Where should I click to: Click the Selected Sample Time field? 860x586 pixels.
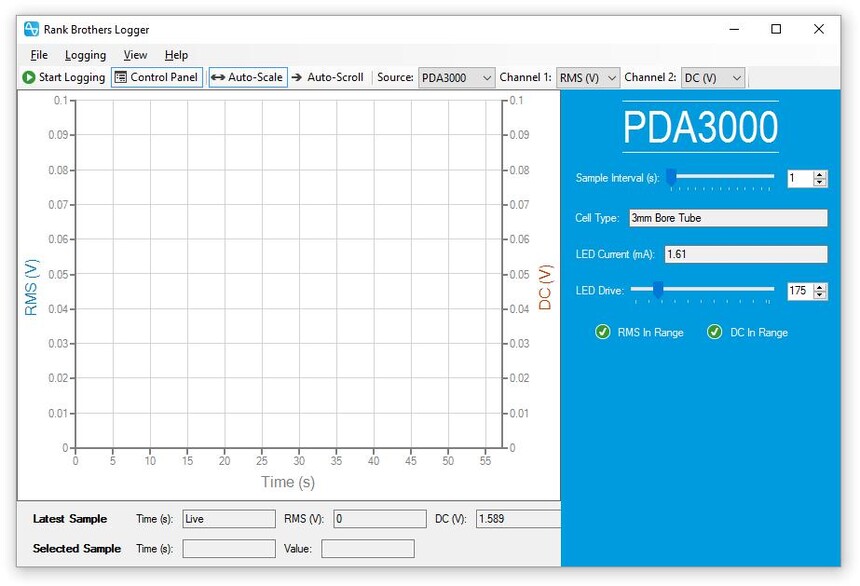click(229, 548)
